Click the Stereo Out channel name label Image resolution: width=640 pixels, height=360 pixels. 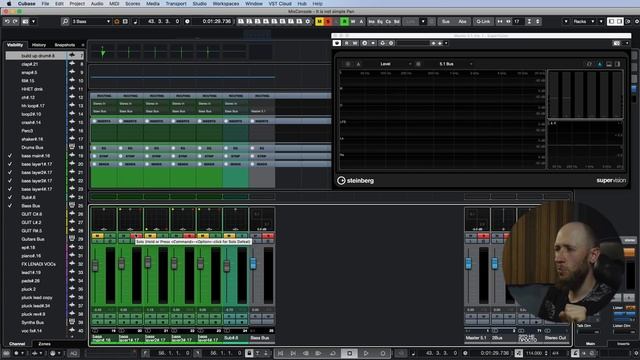click(555, 338)
